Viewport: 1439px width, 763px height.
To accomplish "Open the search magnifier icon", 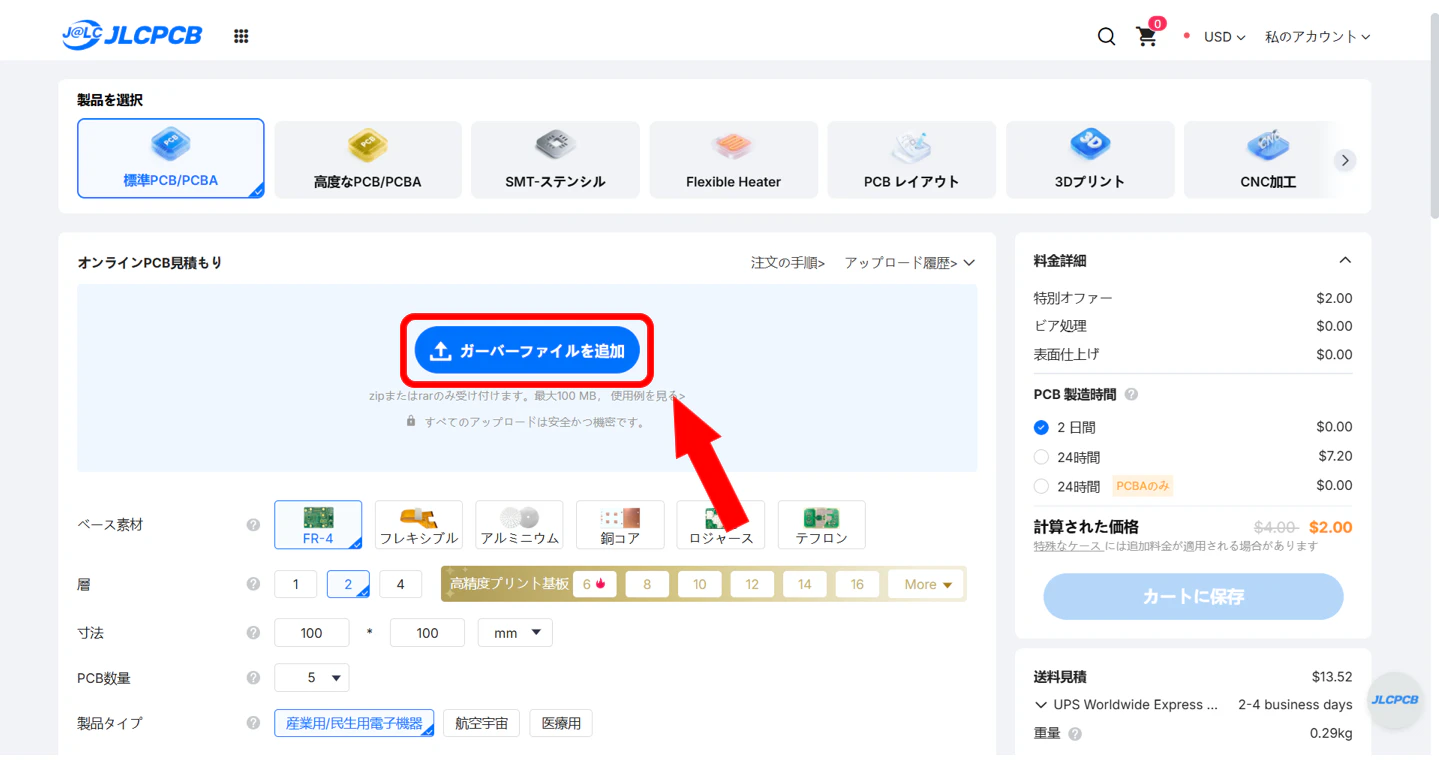I will tap(1106, 36).
